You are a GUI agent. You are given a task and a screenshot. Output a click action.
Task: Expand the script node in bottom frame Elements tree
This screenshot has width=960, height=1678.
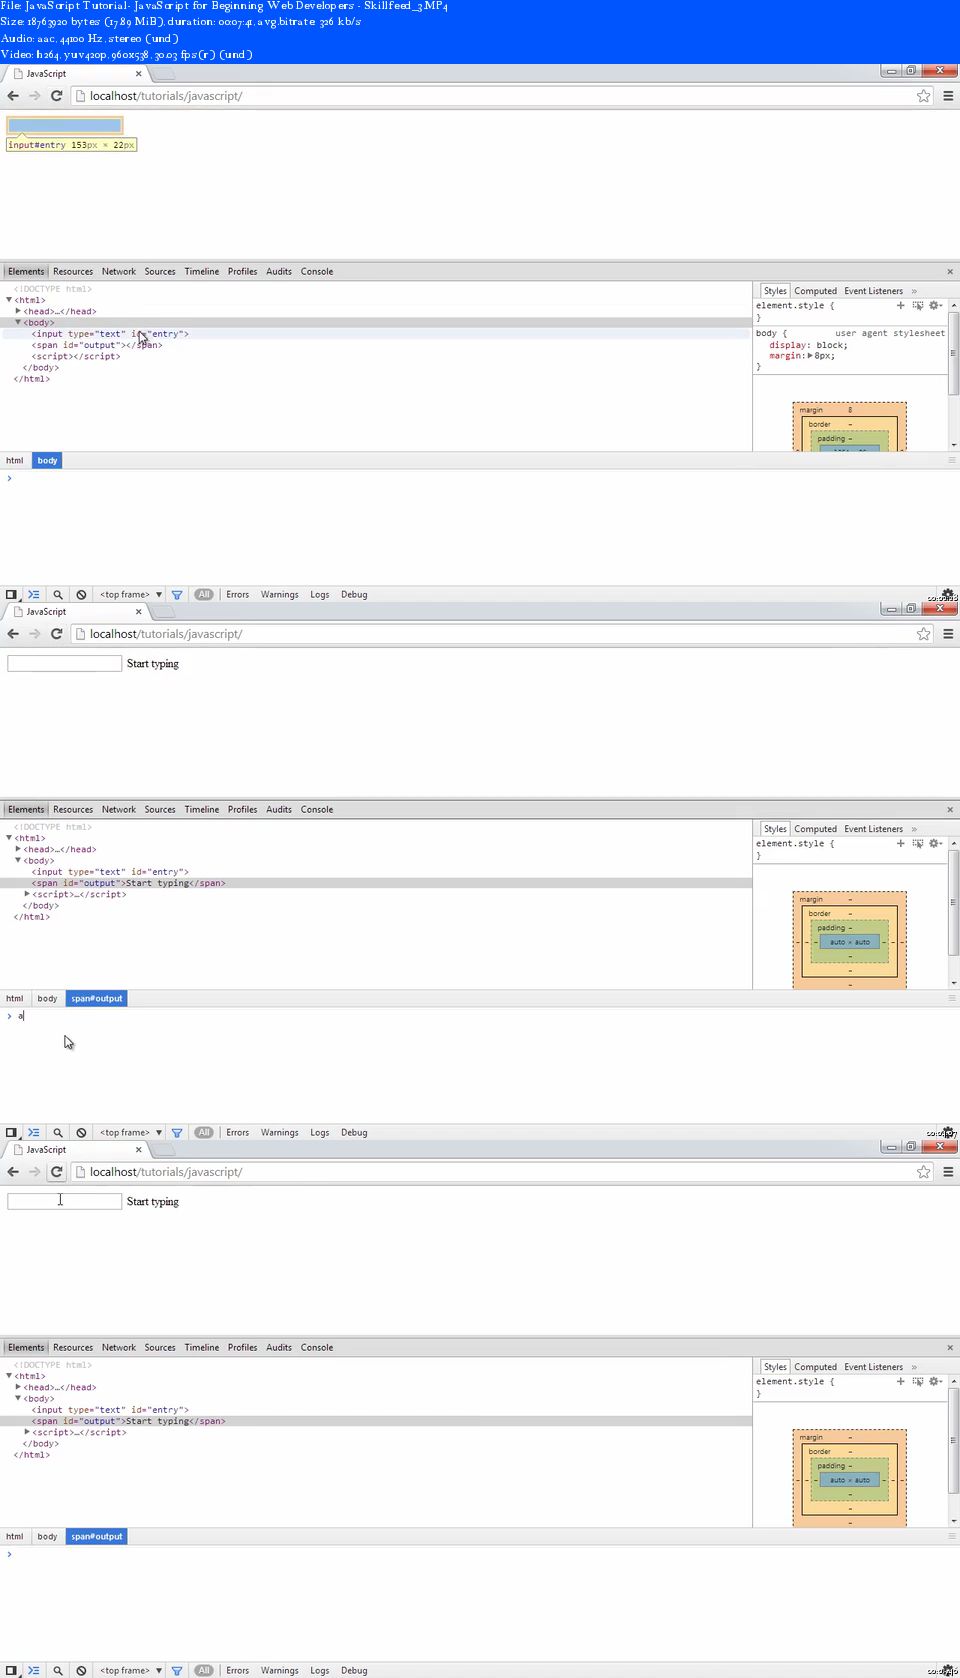pos(27,1432)
